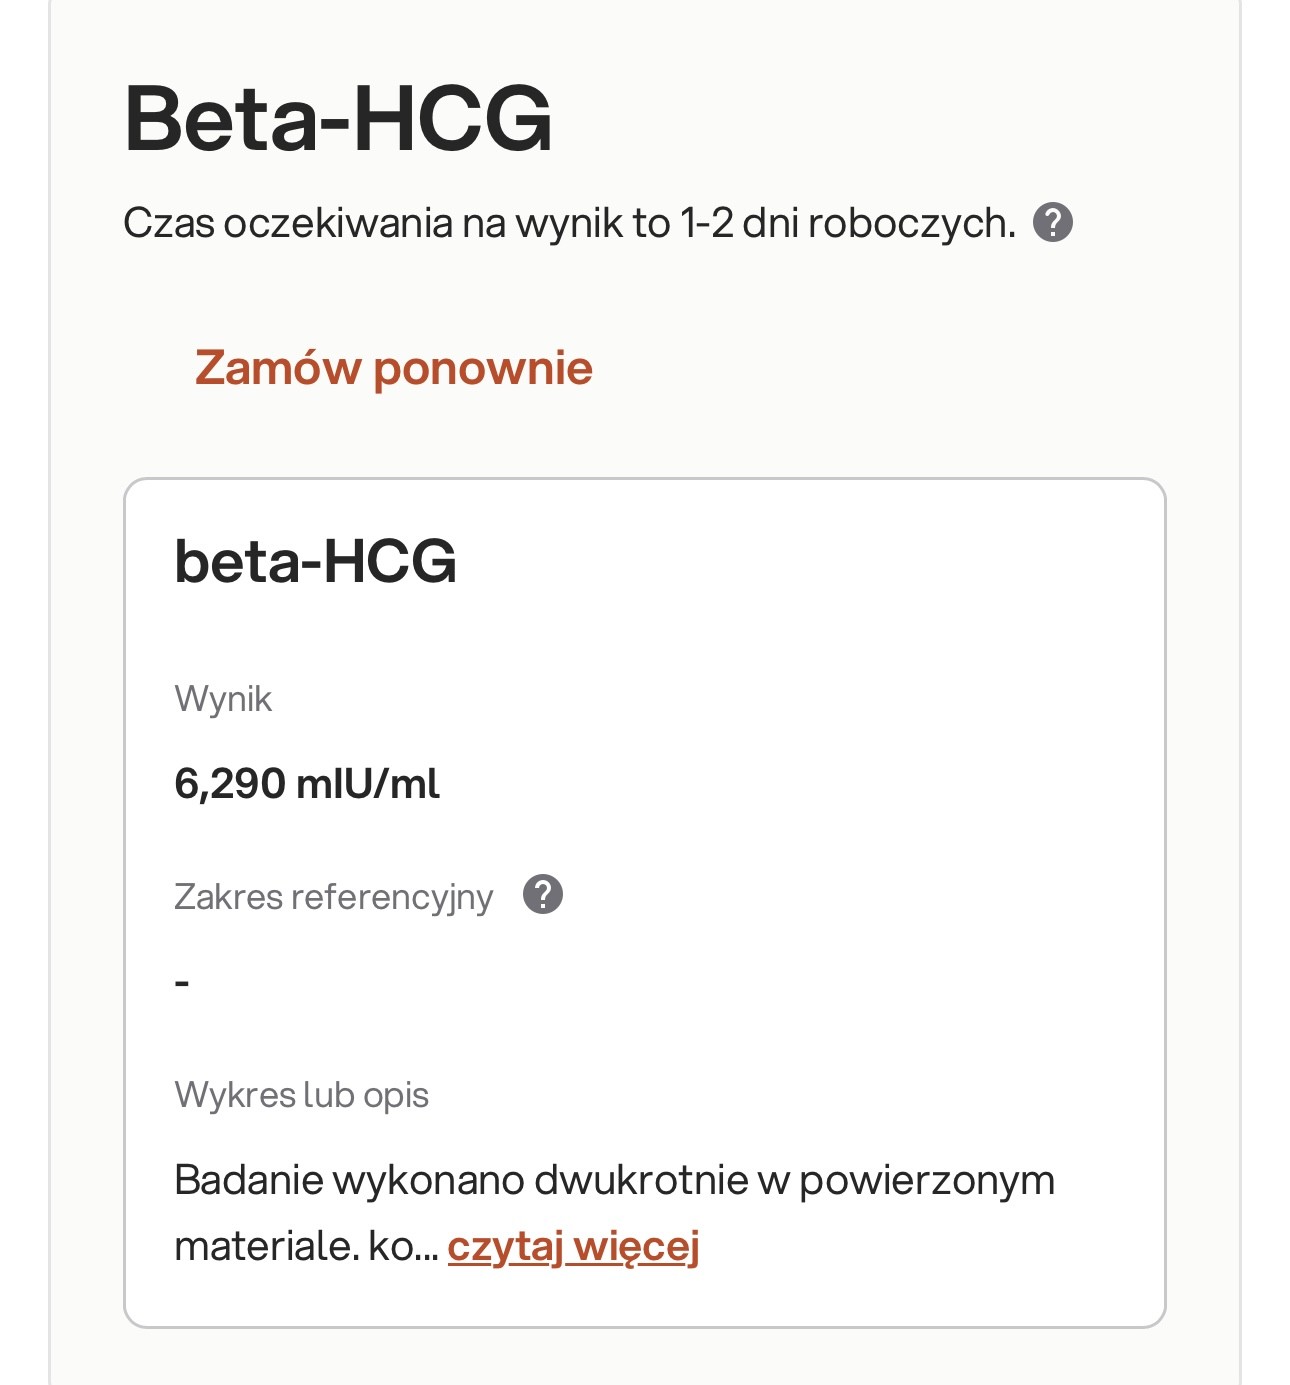This screenshot has height=1385, width=1290.
Task: Click the word 'ponownie' in the reorder button
Action: (483, 368)
